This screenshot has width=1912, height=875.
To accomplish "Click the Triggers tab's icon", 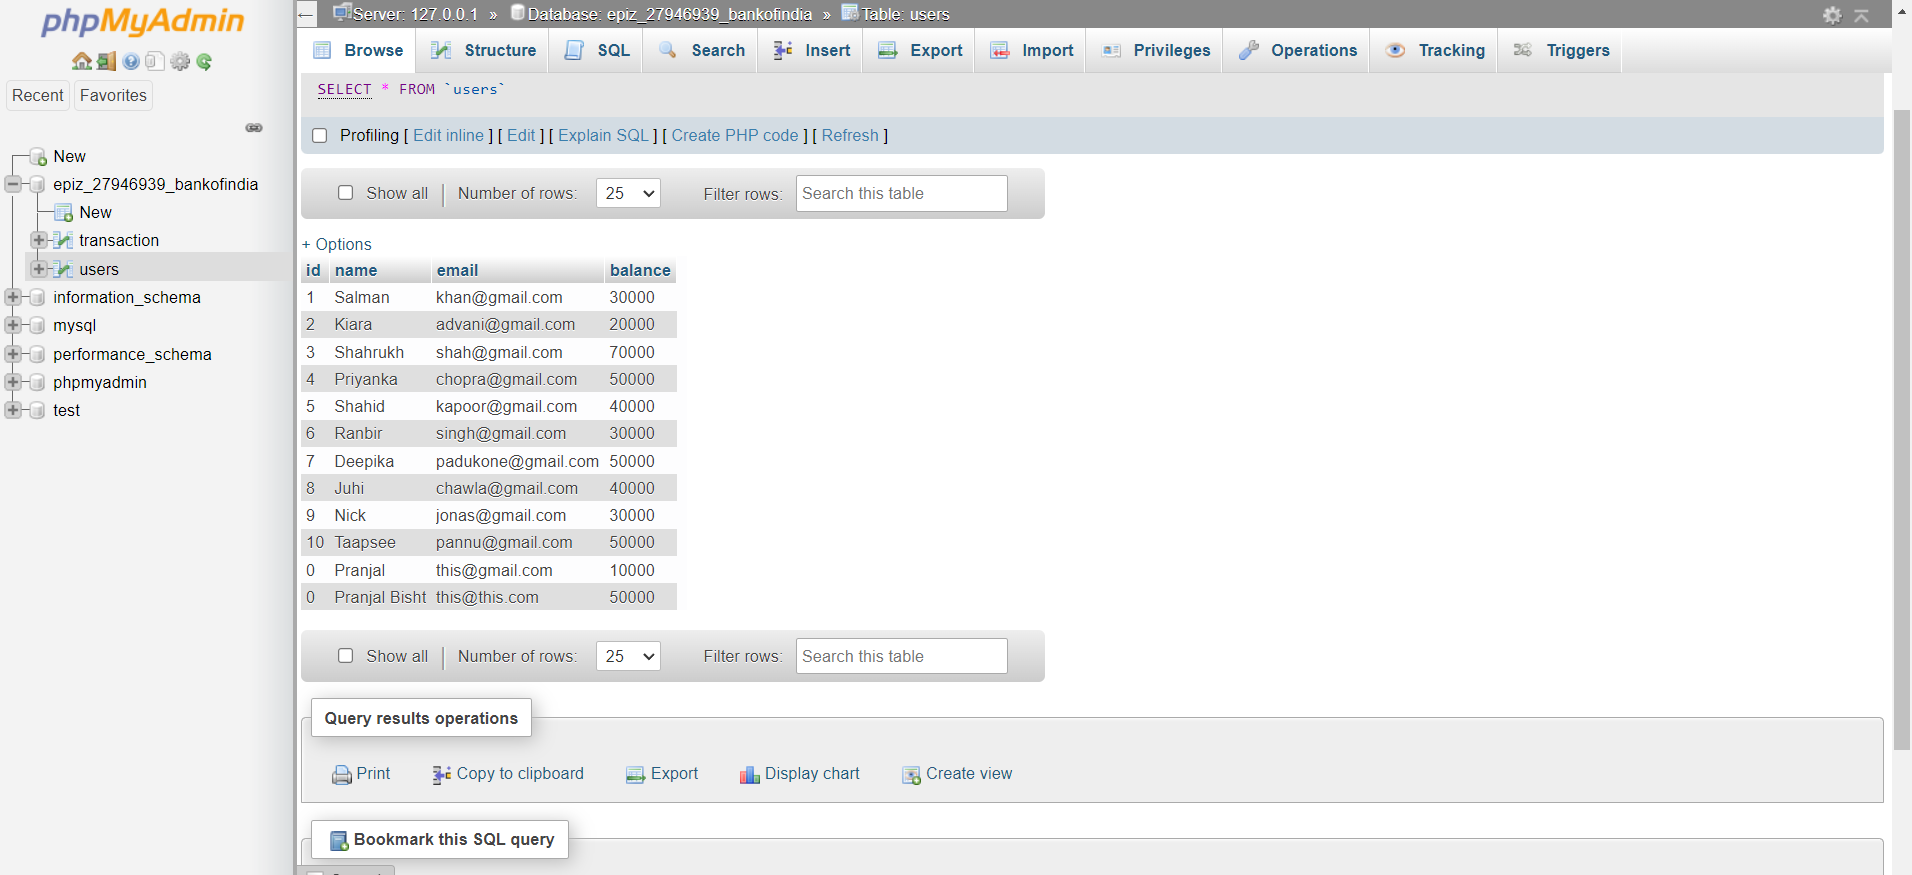I will click(x=1523, y=50).
